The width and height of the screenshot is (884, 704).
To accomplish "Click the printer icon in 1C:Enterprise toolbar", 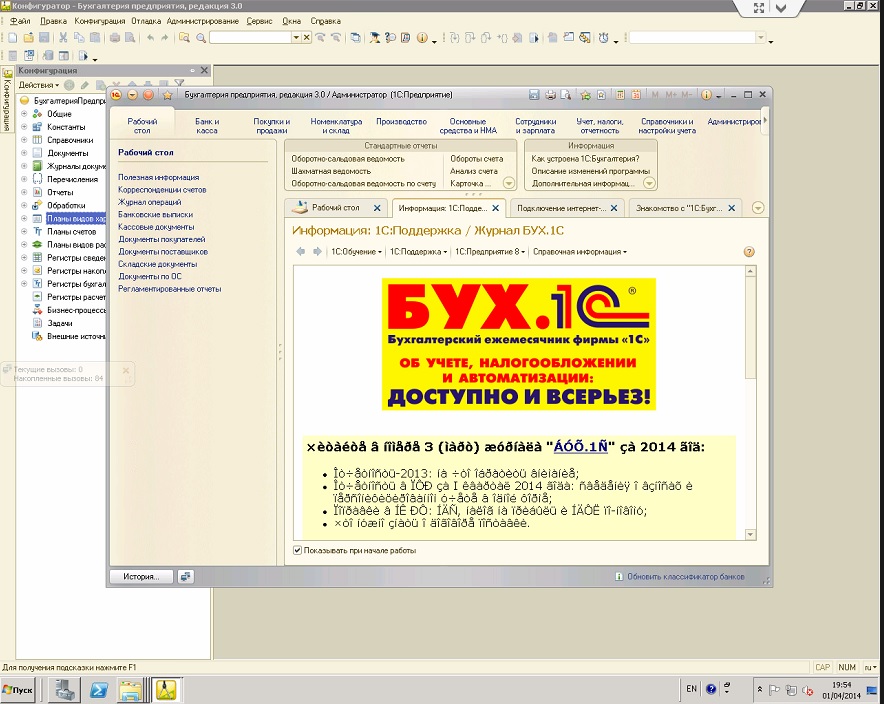I will (550, 95).
